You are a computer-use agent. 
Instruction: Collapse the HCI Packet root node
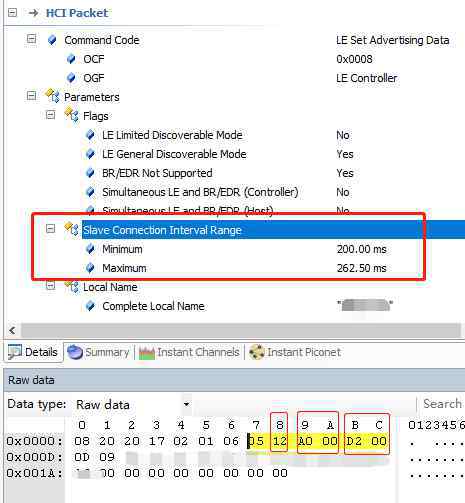tap(13, 13)
